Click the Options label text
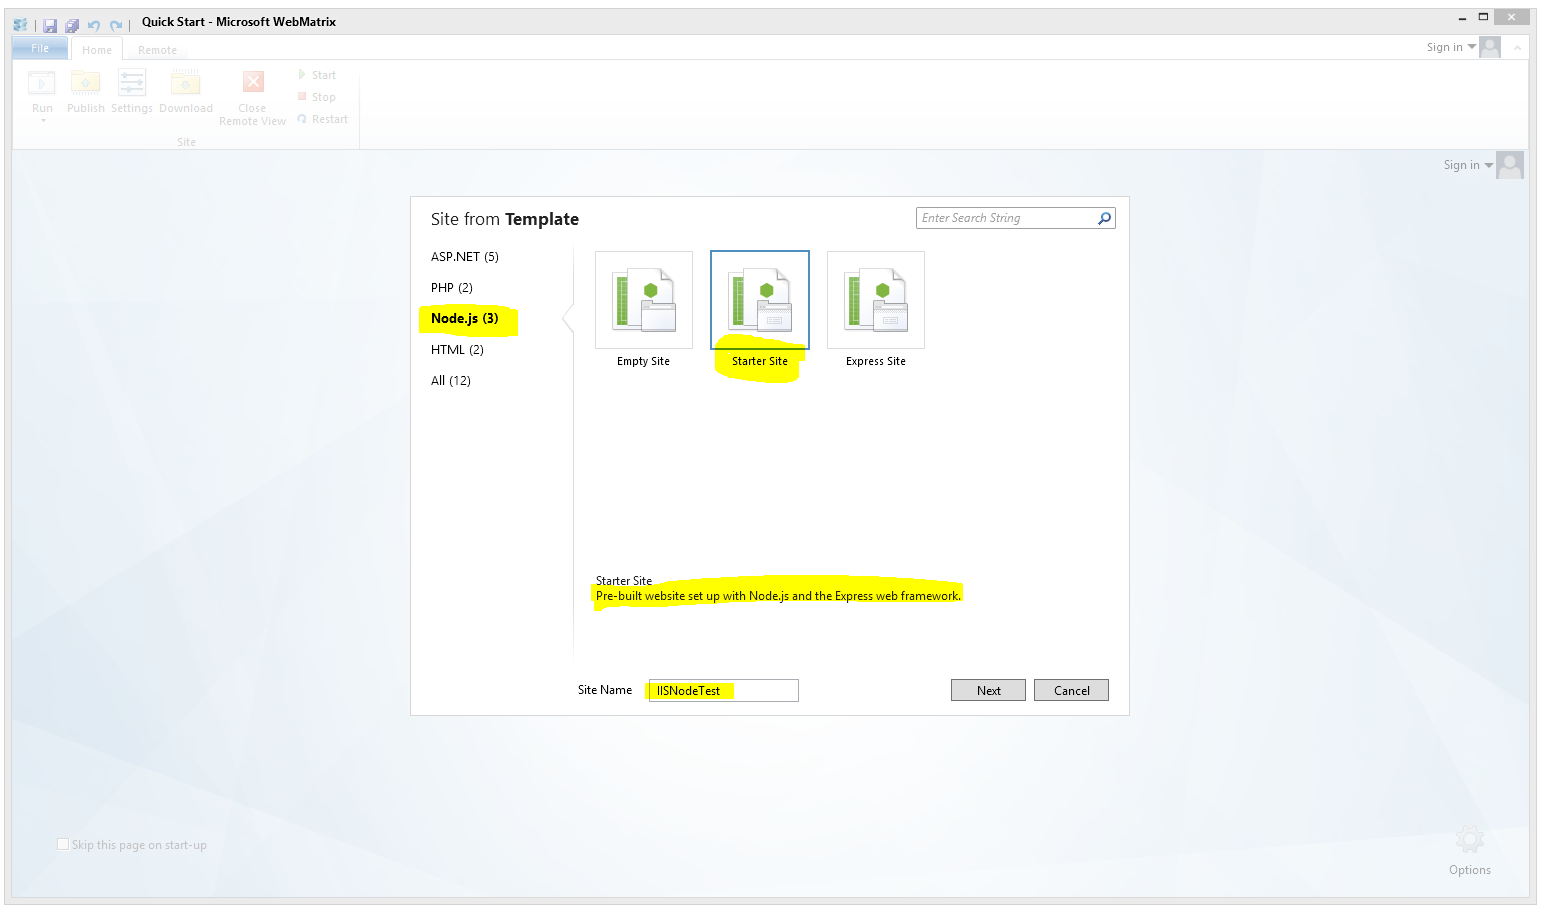This screenshot has height=918, width=1545. pyautogui.click(x=1470, y=870)
